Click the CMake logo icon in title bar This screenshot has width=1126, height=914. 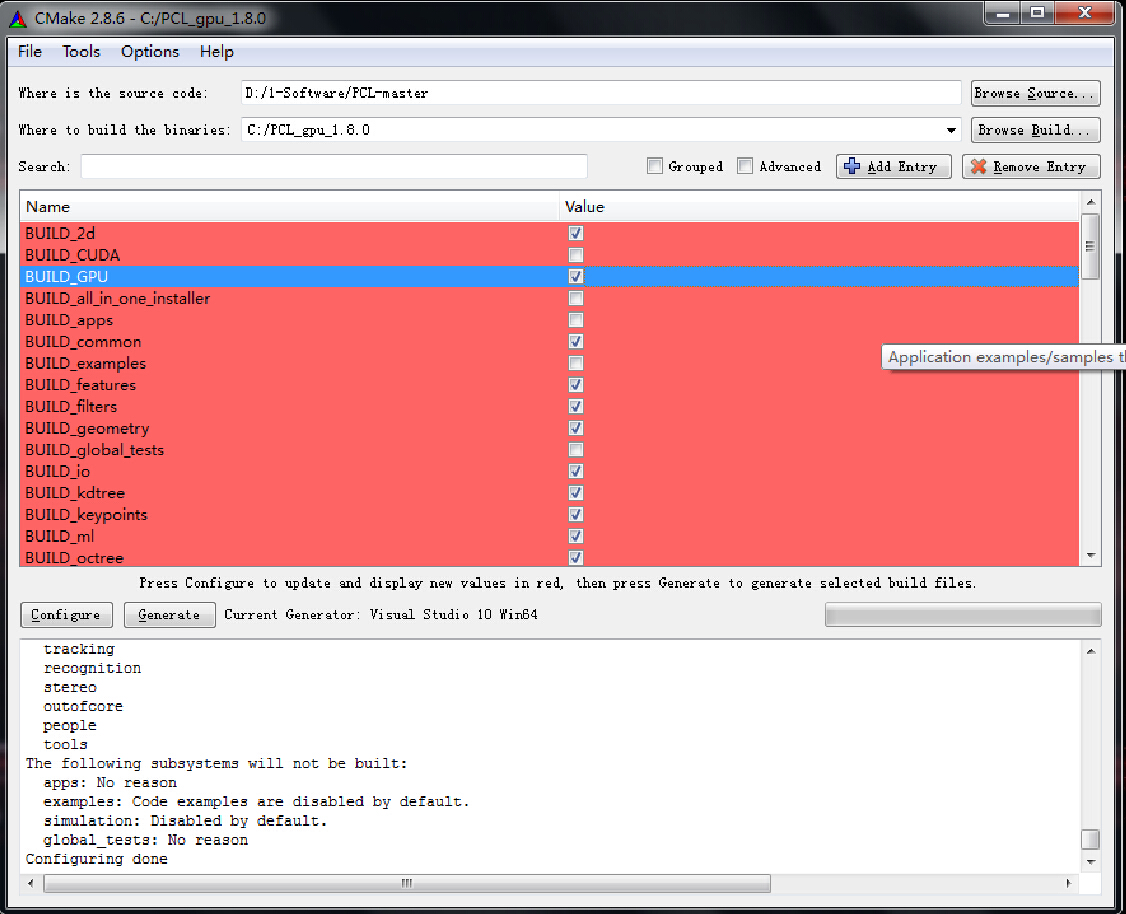17,19
